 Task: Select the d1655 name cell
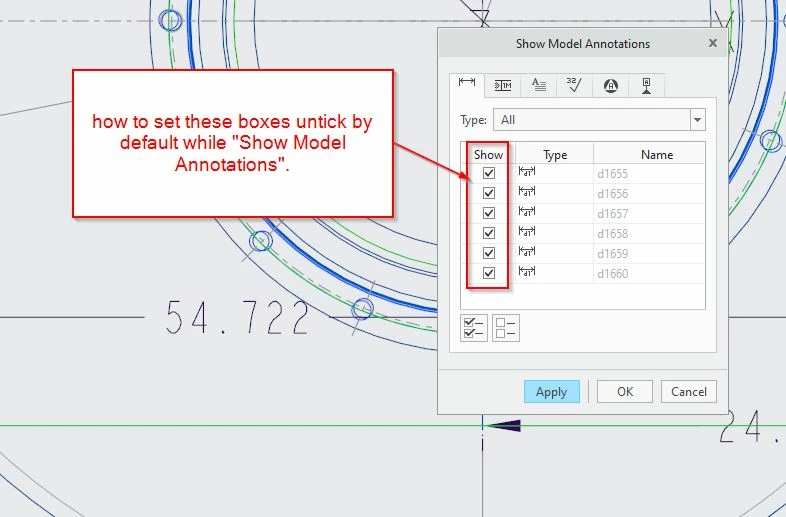click(x=649, y=174)
